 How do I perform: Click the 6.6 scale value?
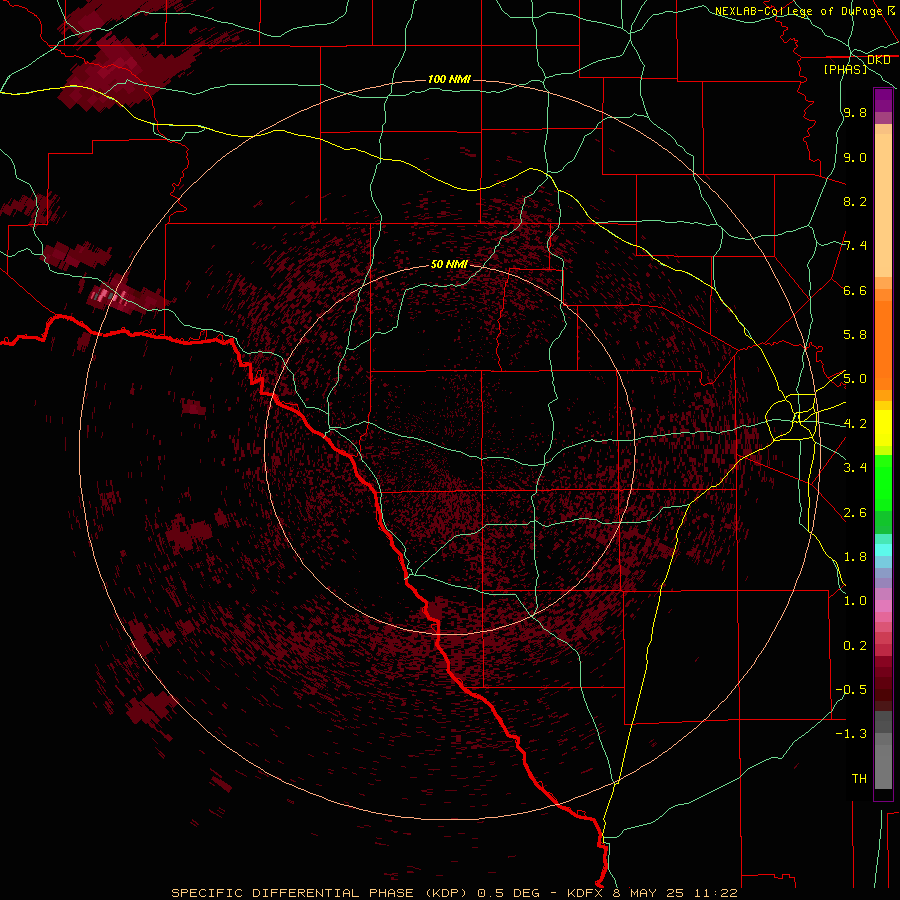click(855, 290)
